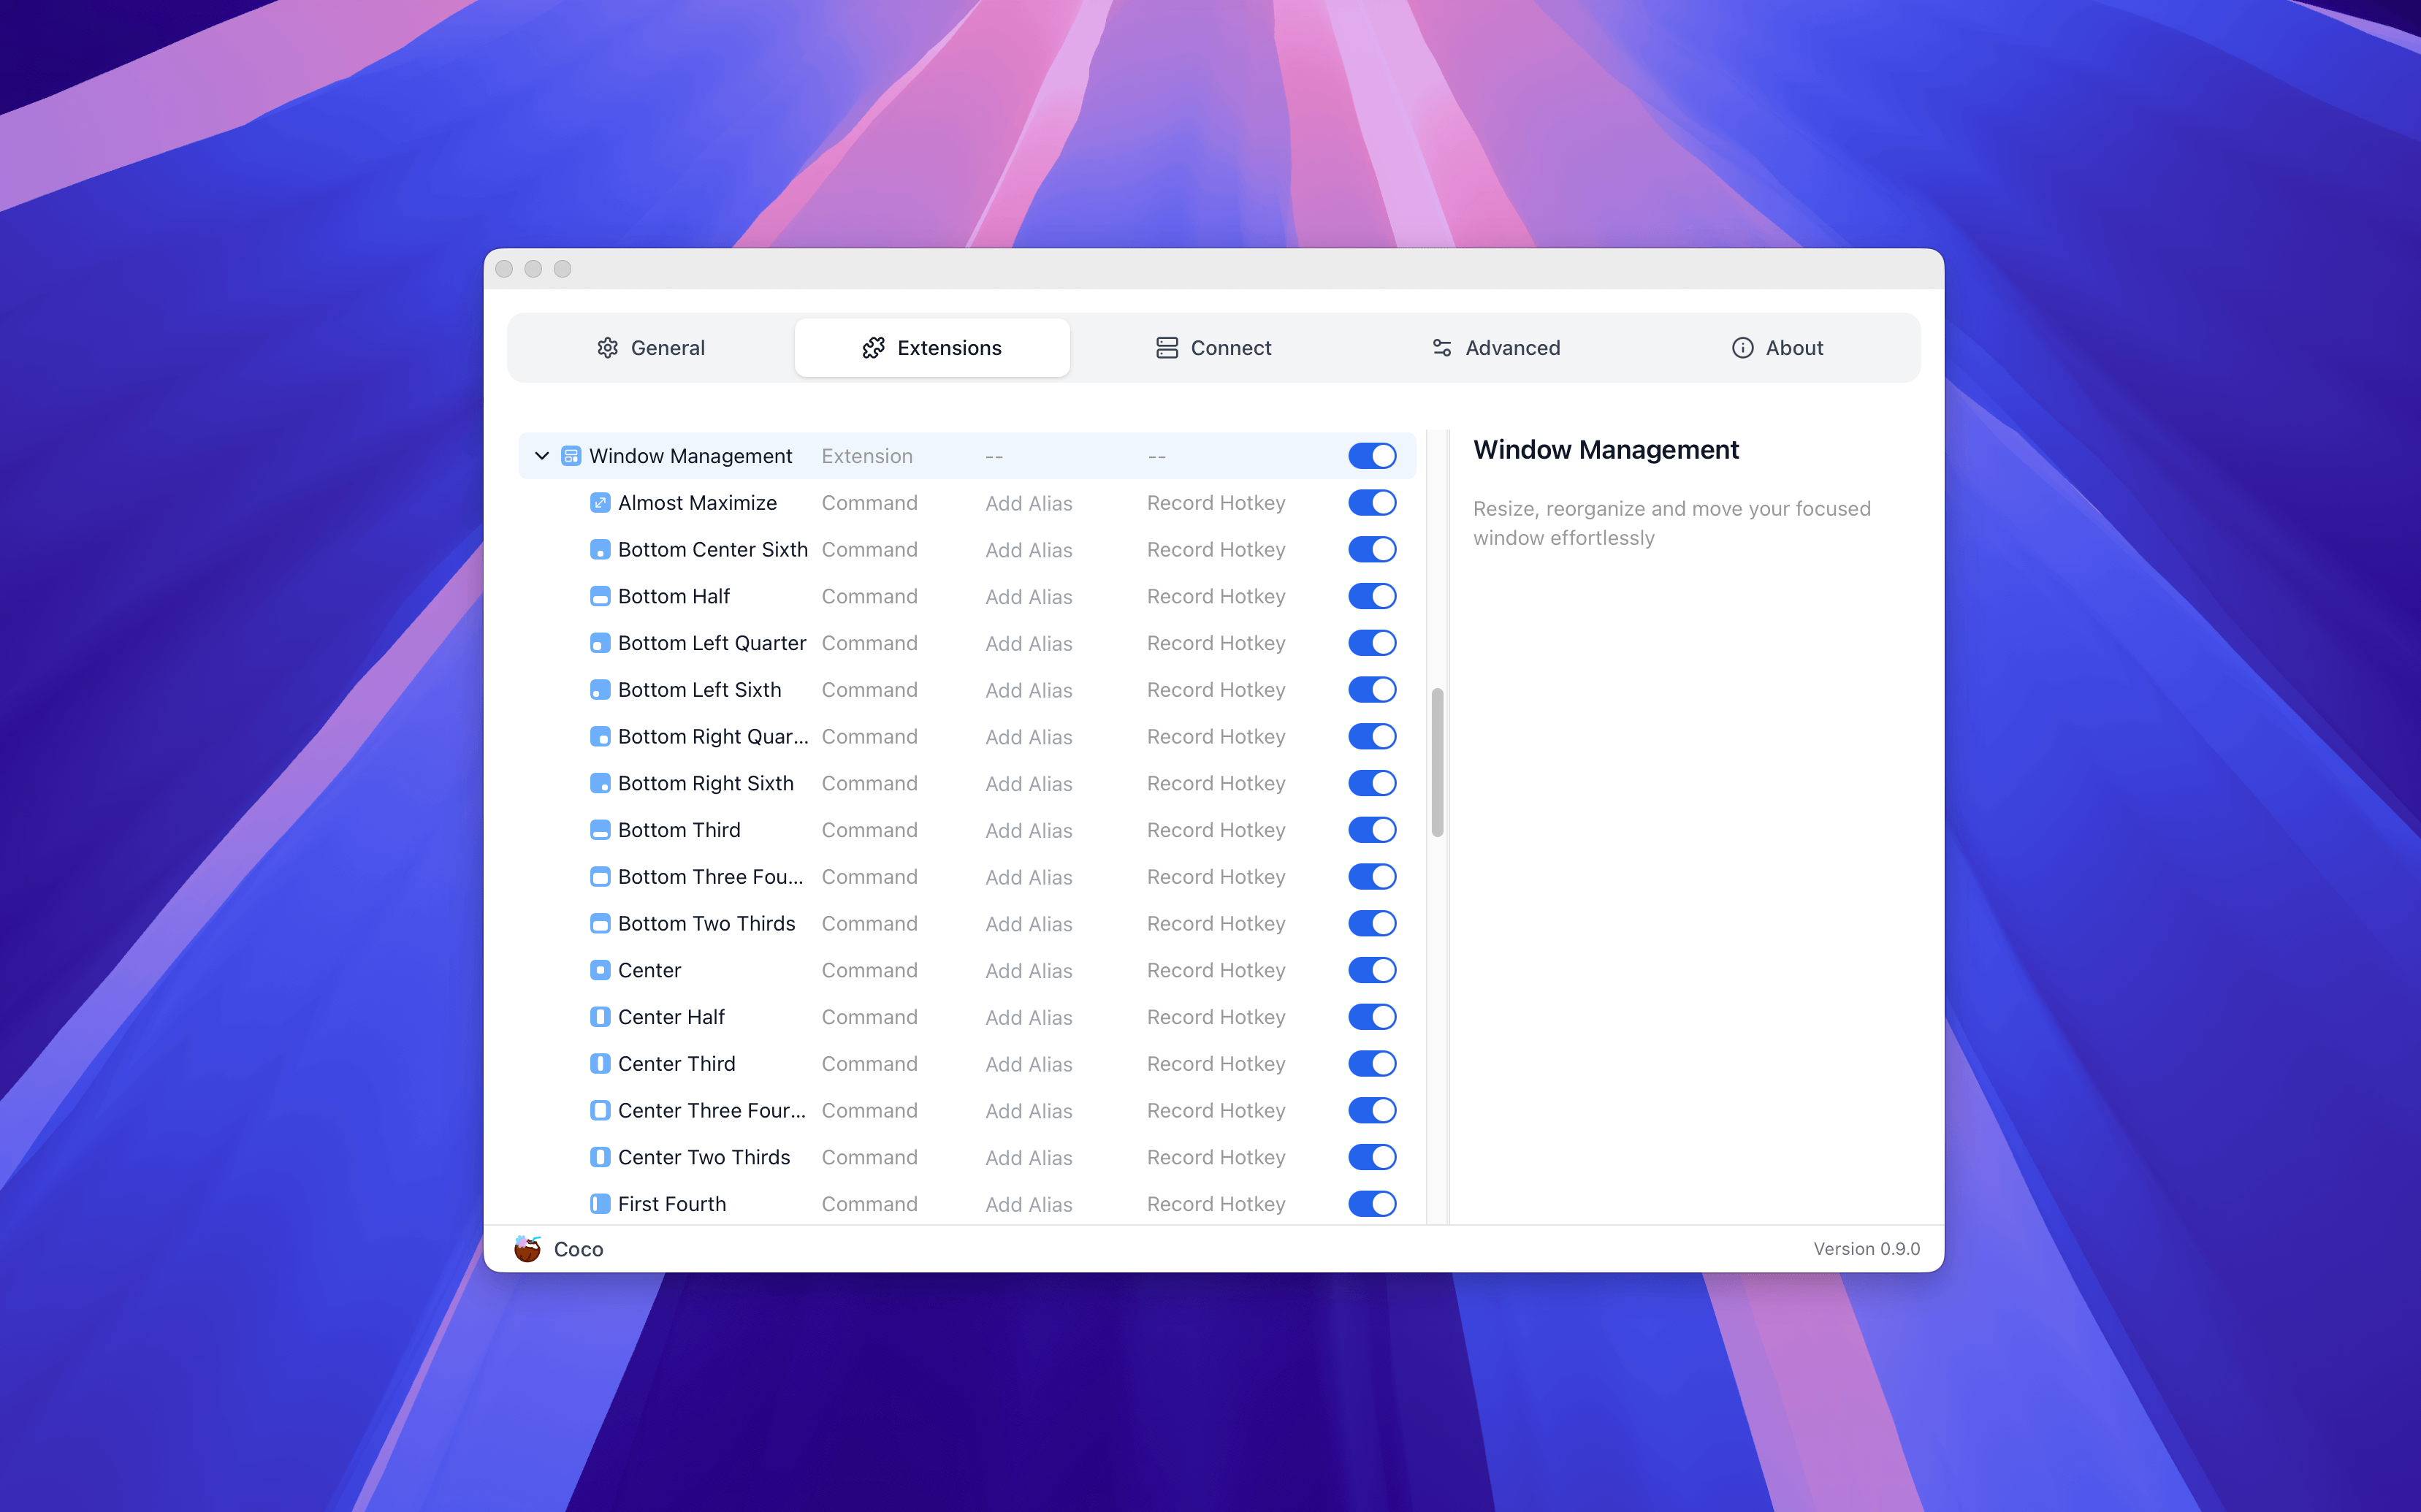Click the Bottom Left Quarter icon

pos(599,643)
